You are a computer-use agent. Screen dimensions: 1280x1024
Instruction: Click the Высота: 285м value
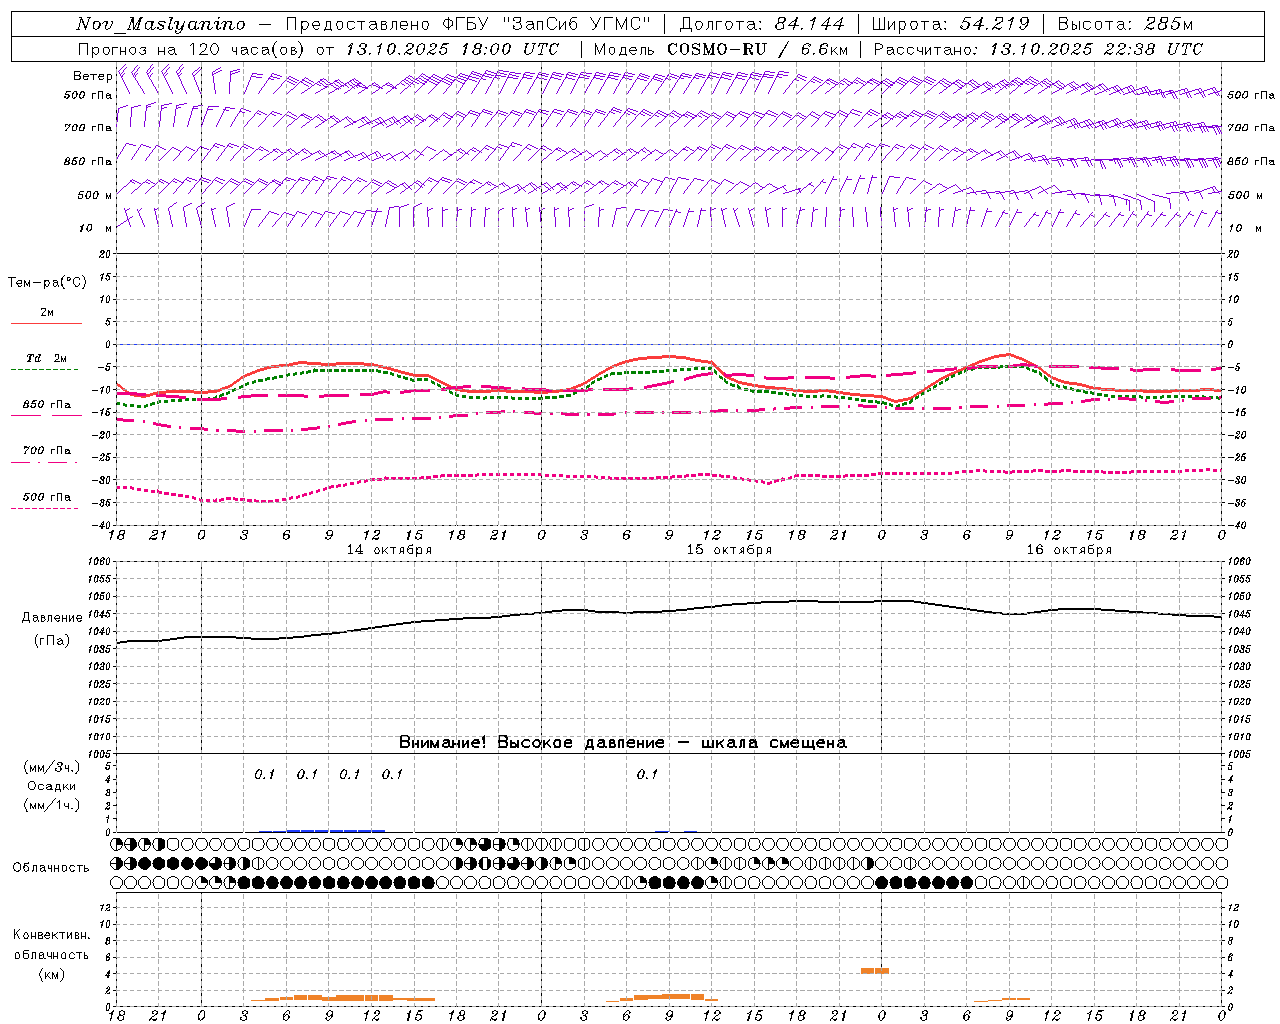coord(1125,24)
